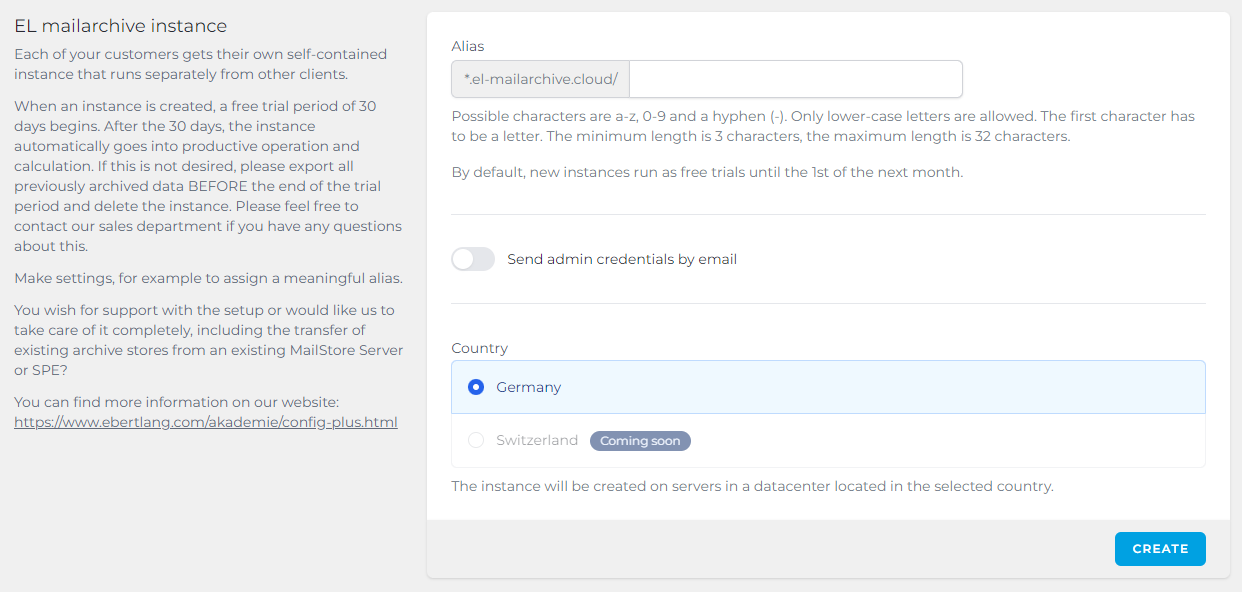Click the Germany country label text
Screen dimensions: 1242x592
coord(528,387)
